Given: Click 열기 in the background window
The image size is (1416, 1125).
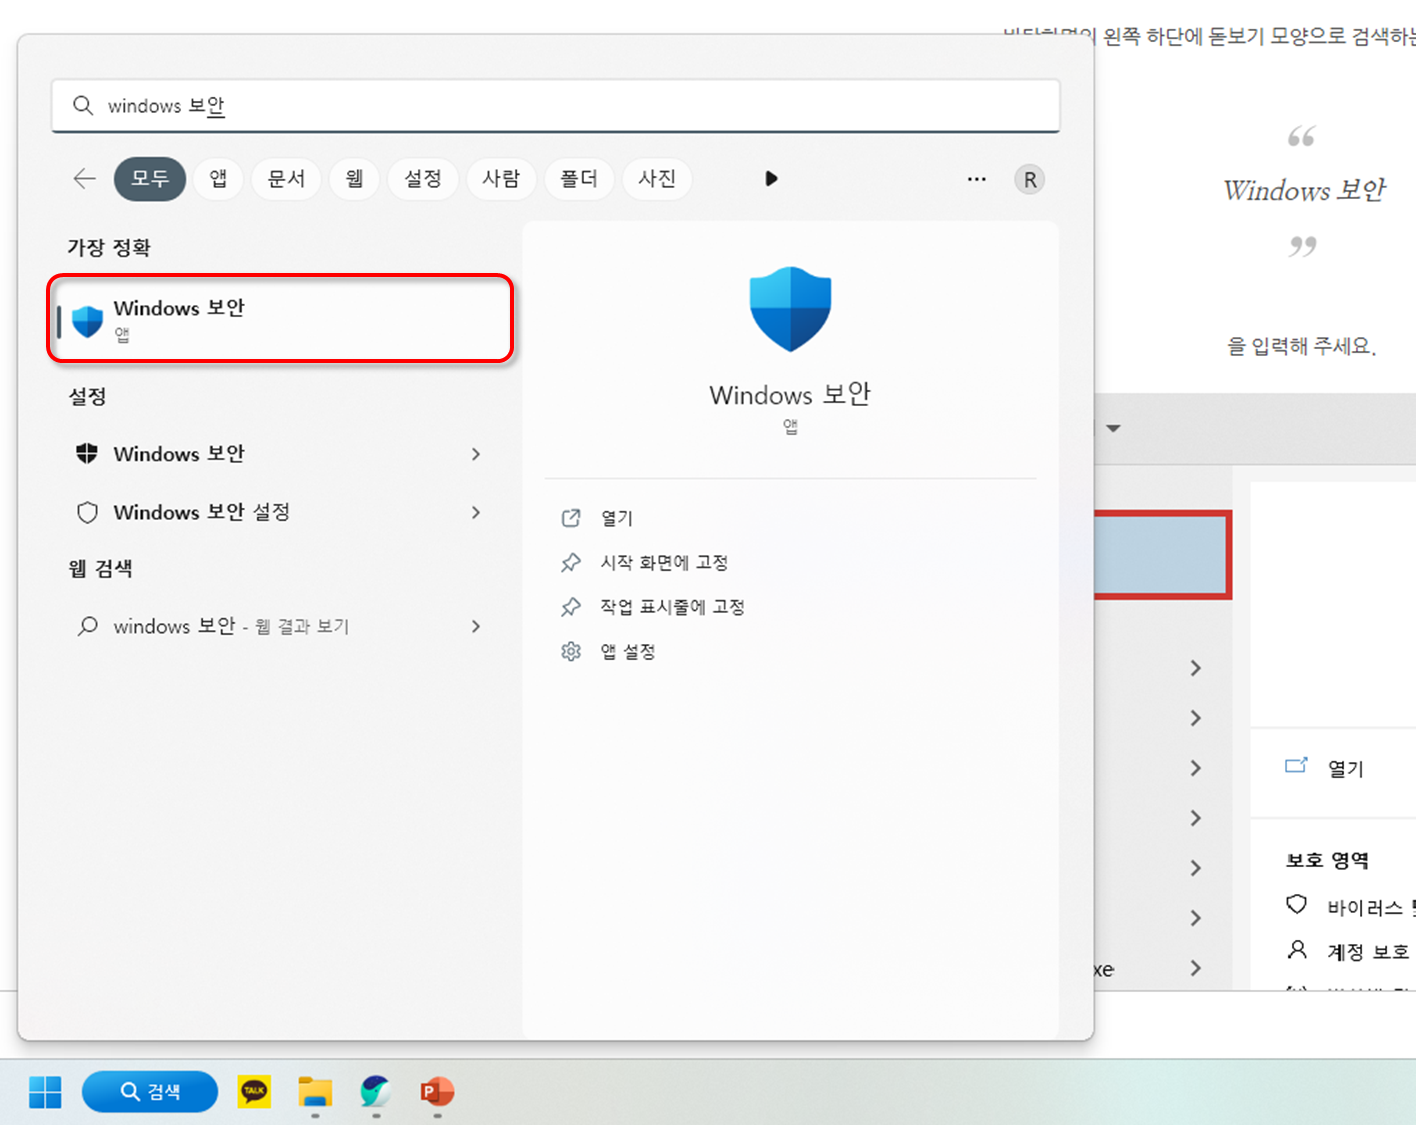Looking at the screenshot, I should pos(1346,768).
